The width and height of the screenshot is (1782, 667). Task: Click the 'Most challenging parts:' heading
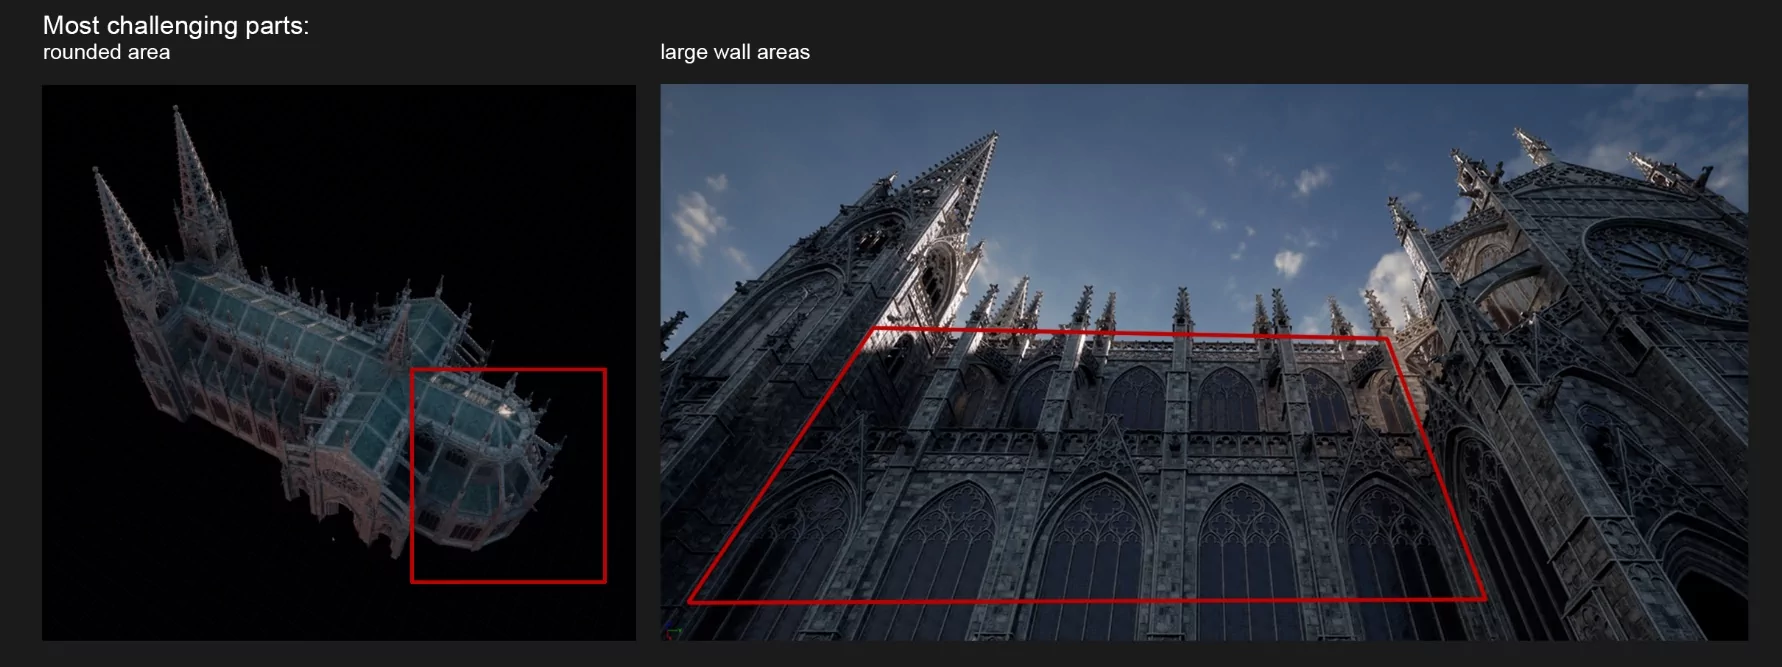[176, 25]
